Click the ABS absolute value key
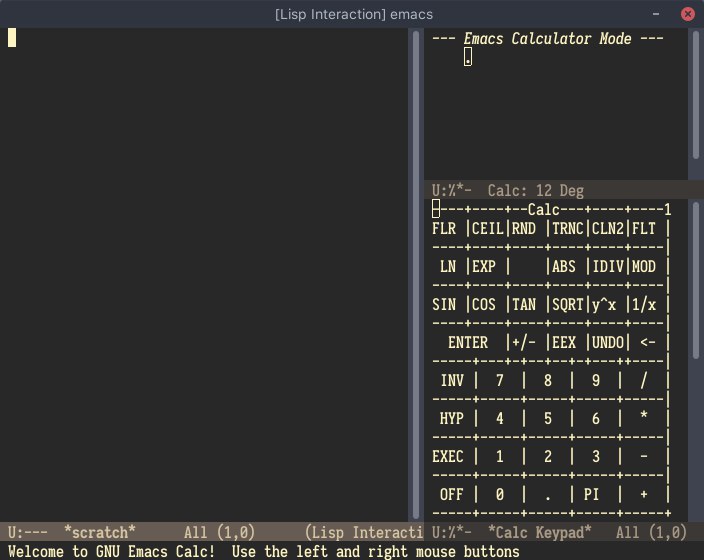This screenshot has height=560, width=704. 563,267
